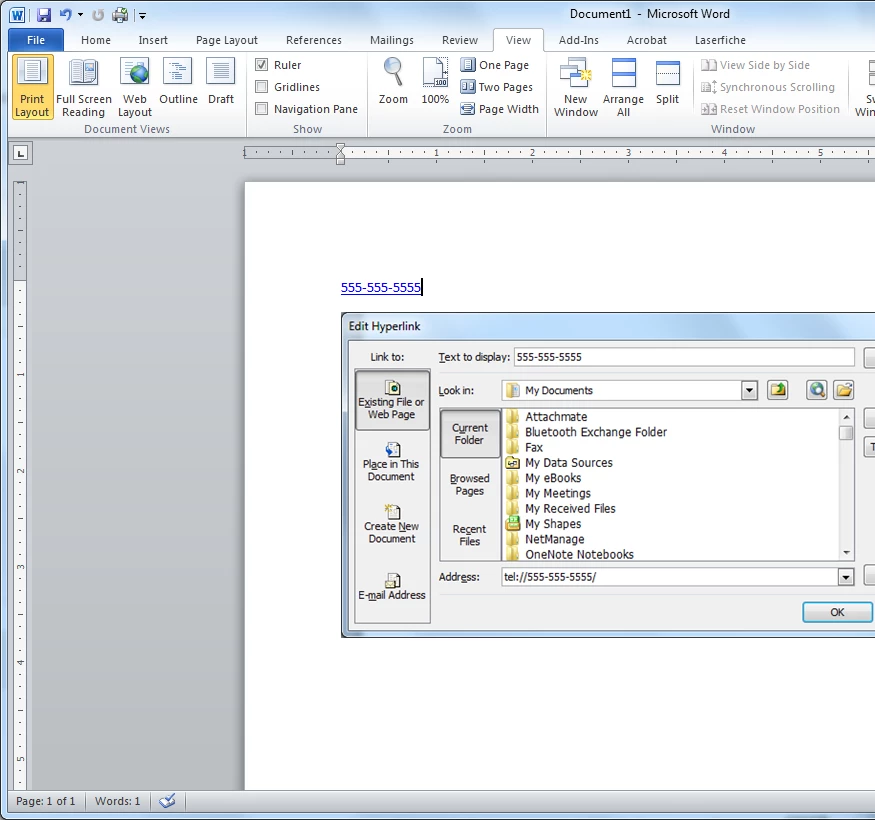Screen dimensions: 875x820
Task: Expand the Address dropdown arrow
Action: click(x=846, y=577)
